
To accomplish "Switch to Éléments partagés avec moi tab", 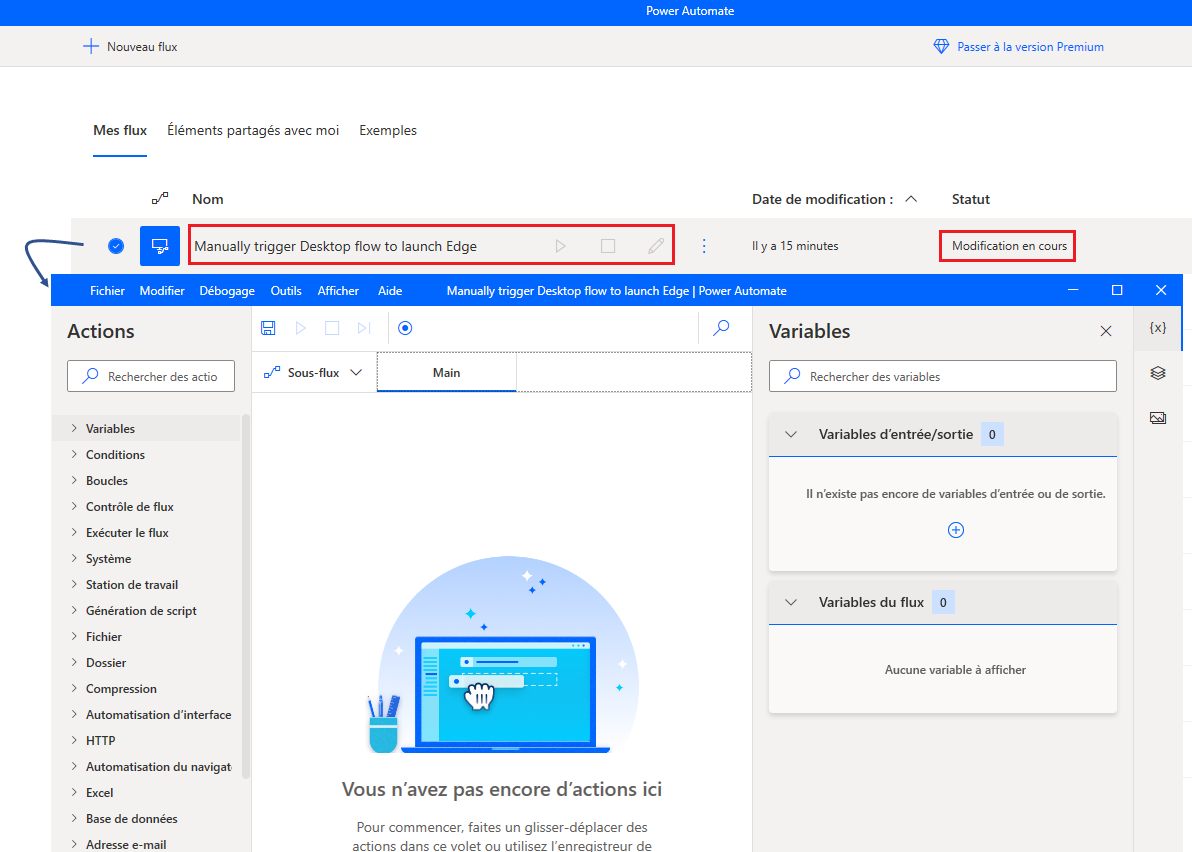I will point(253,131).
